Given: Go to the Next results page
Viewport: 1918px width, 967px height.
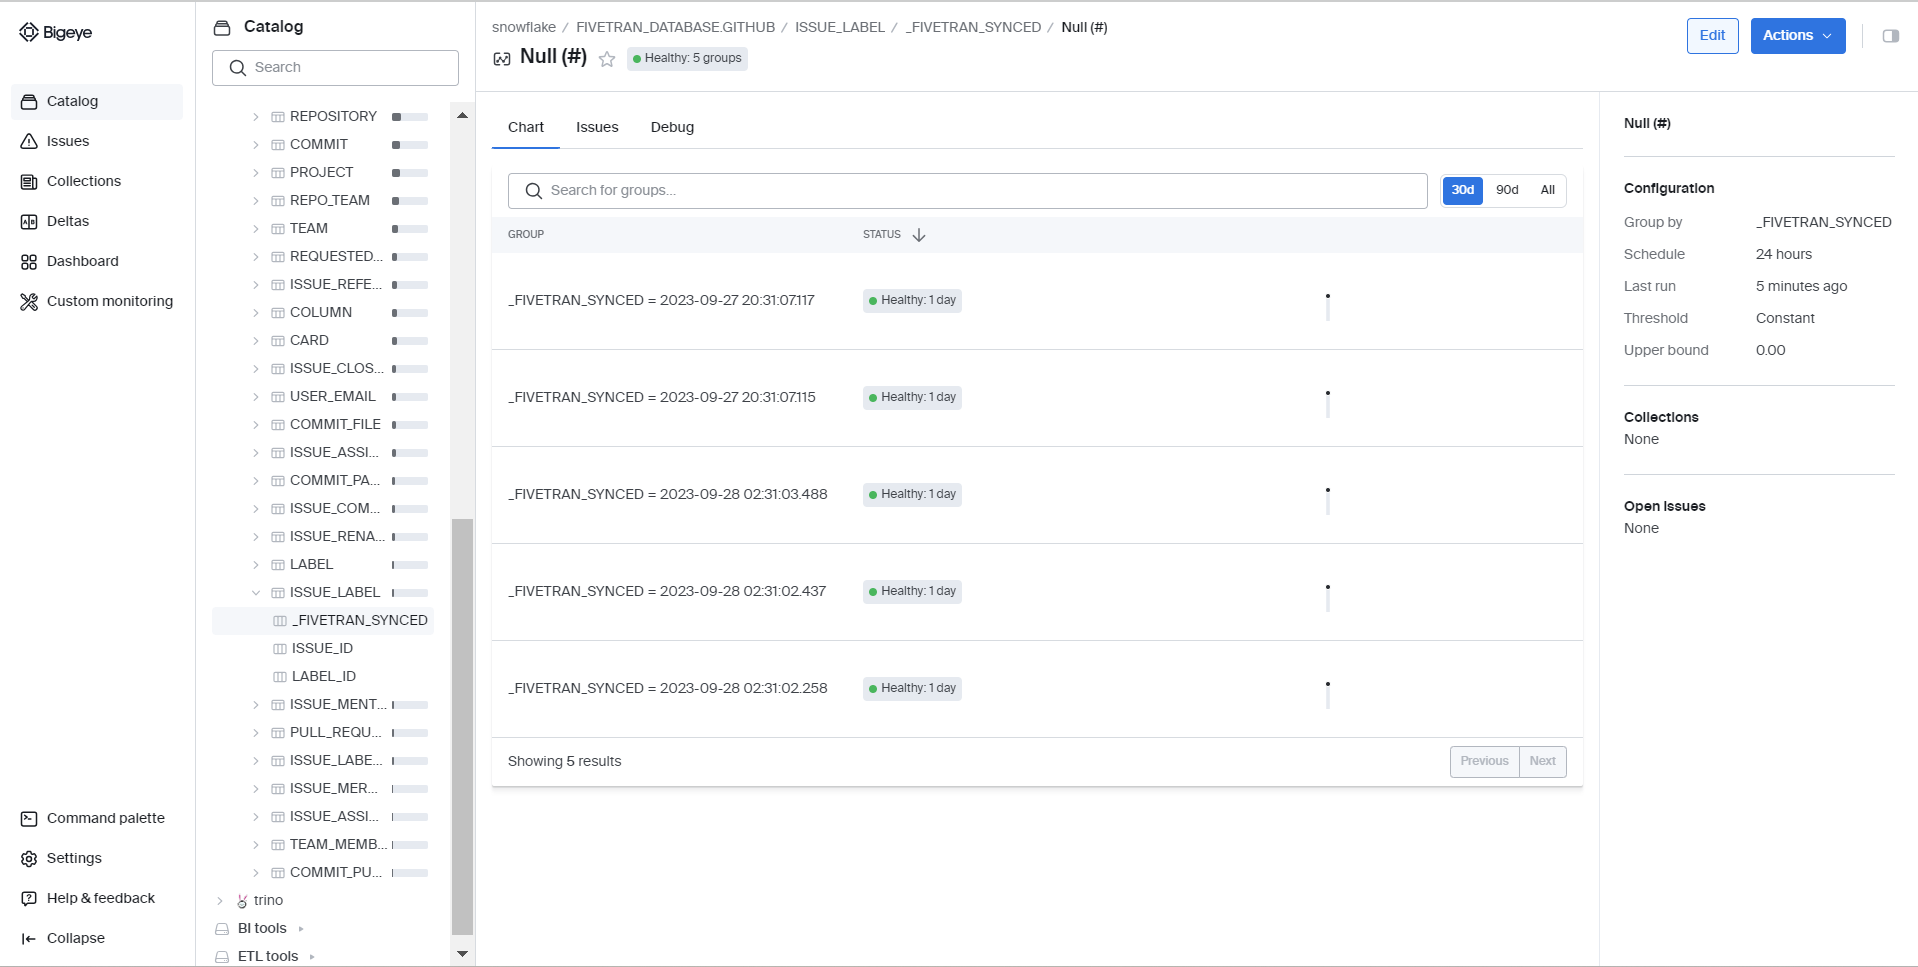Looking at the screenshot, I should click(x=1543, y=762).
